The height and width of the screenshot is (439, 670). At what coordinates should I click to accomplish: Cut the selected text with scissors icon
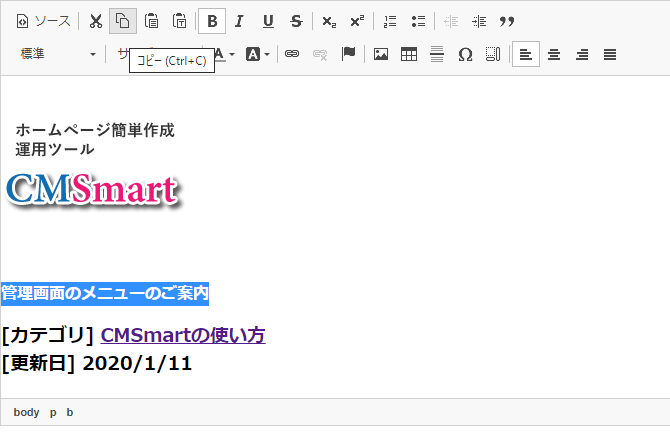pos(95,21)
